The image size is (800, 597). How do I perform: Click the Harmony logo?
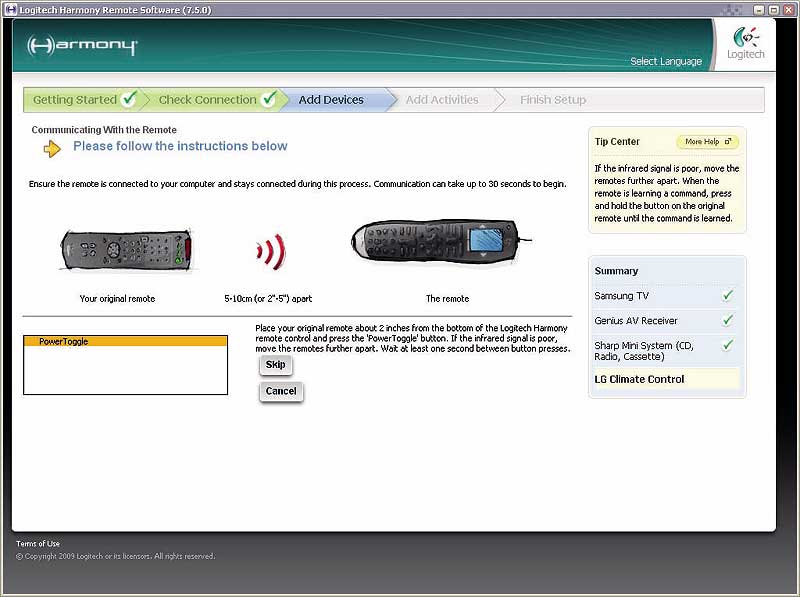[x=82, y=45]
